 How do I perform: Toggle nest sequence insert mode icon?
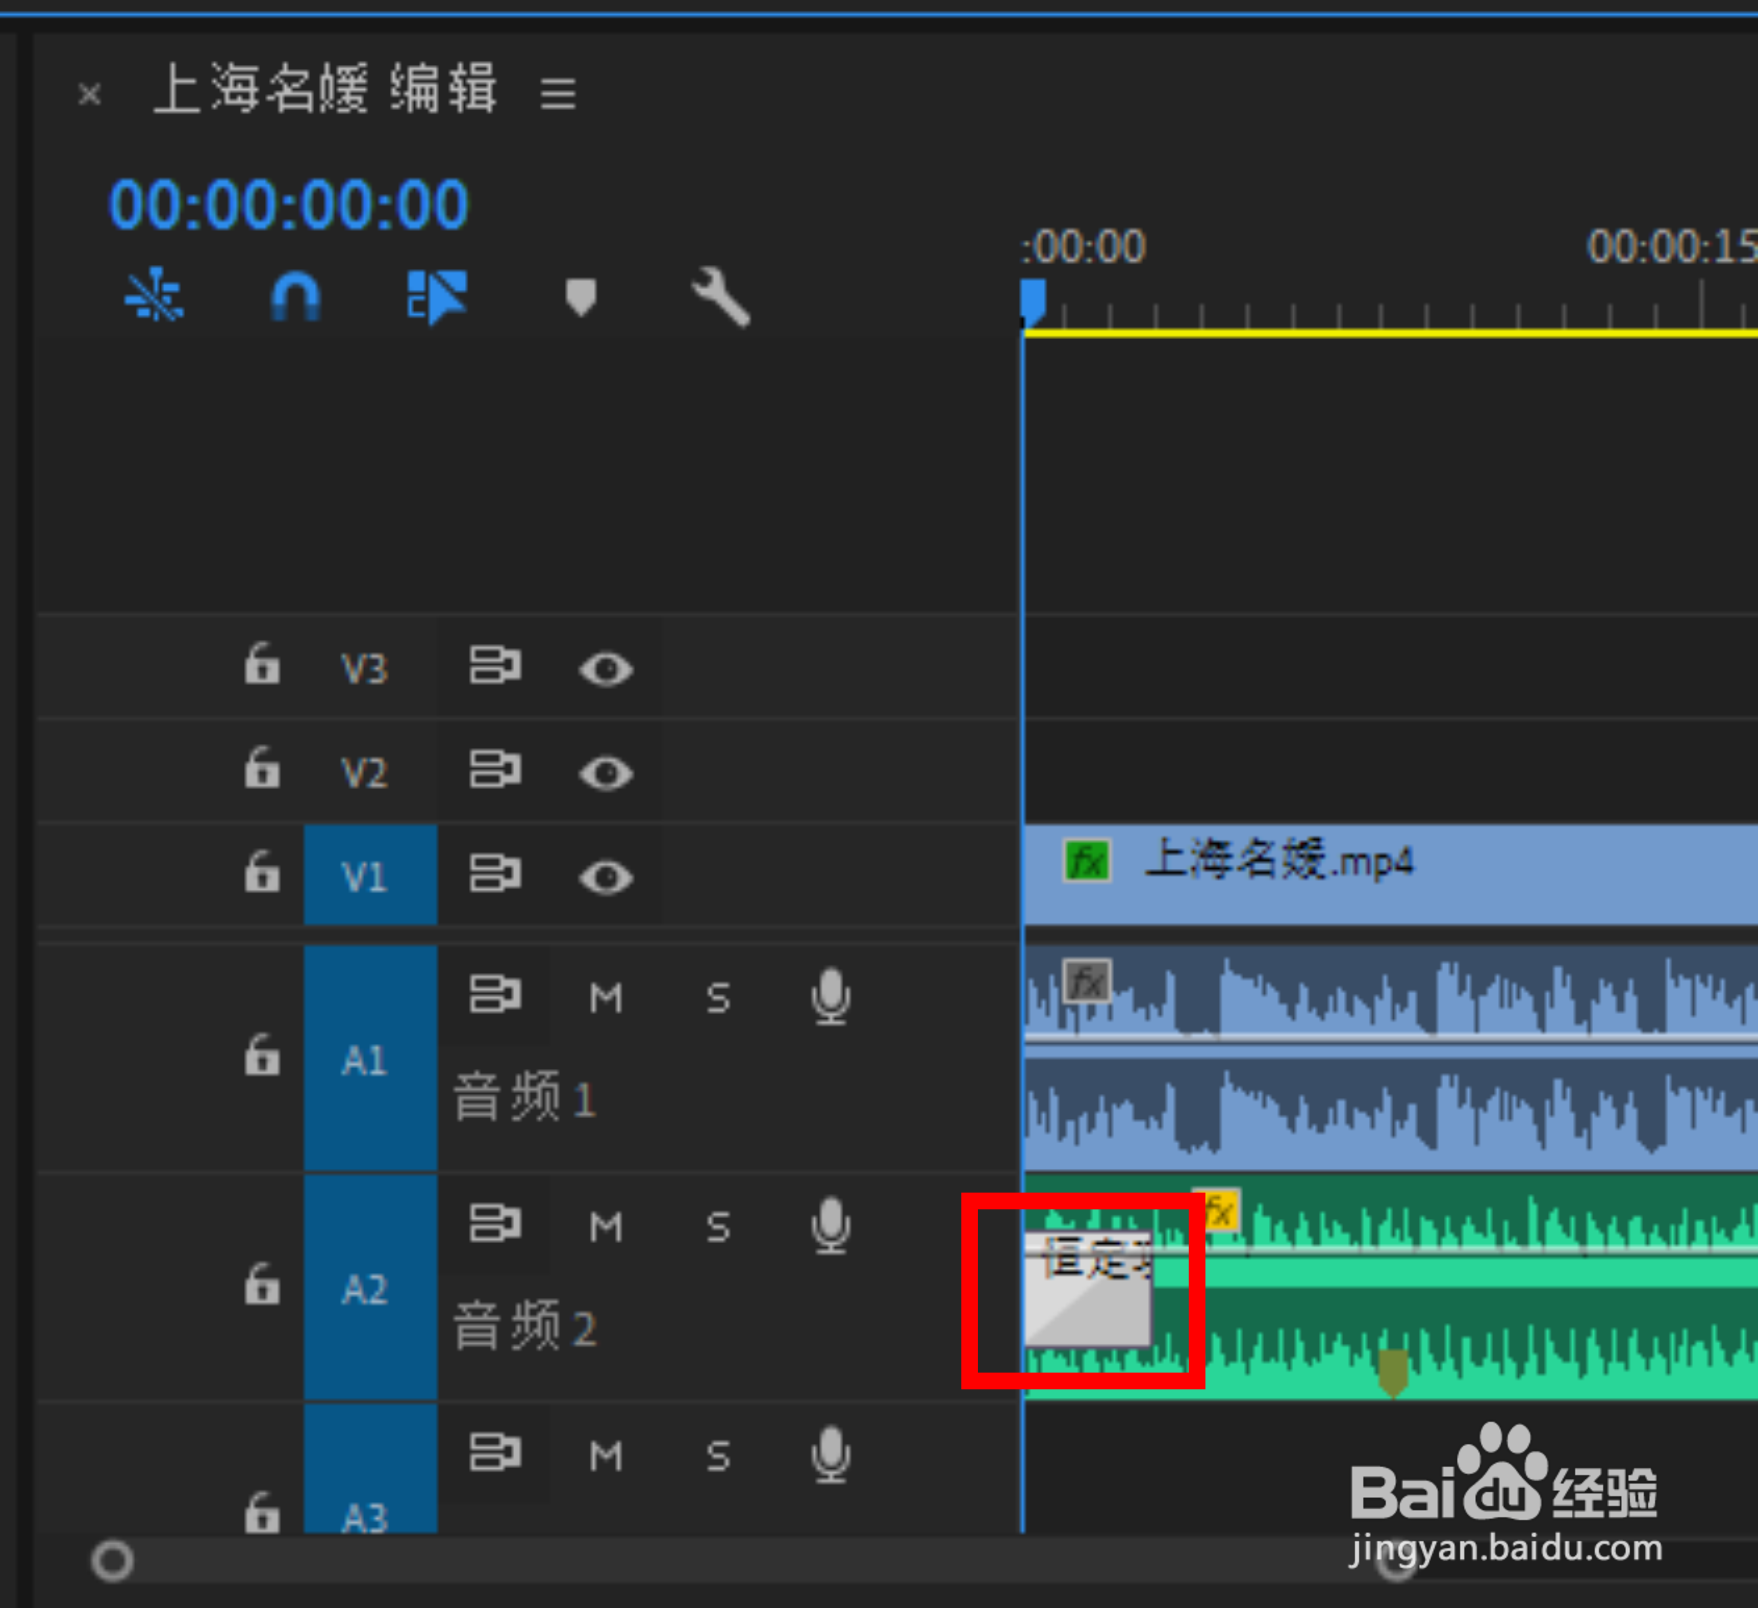pyautogui.click(x=154, y=297)
